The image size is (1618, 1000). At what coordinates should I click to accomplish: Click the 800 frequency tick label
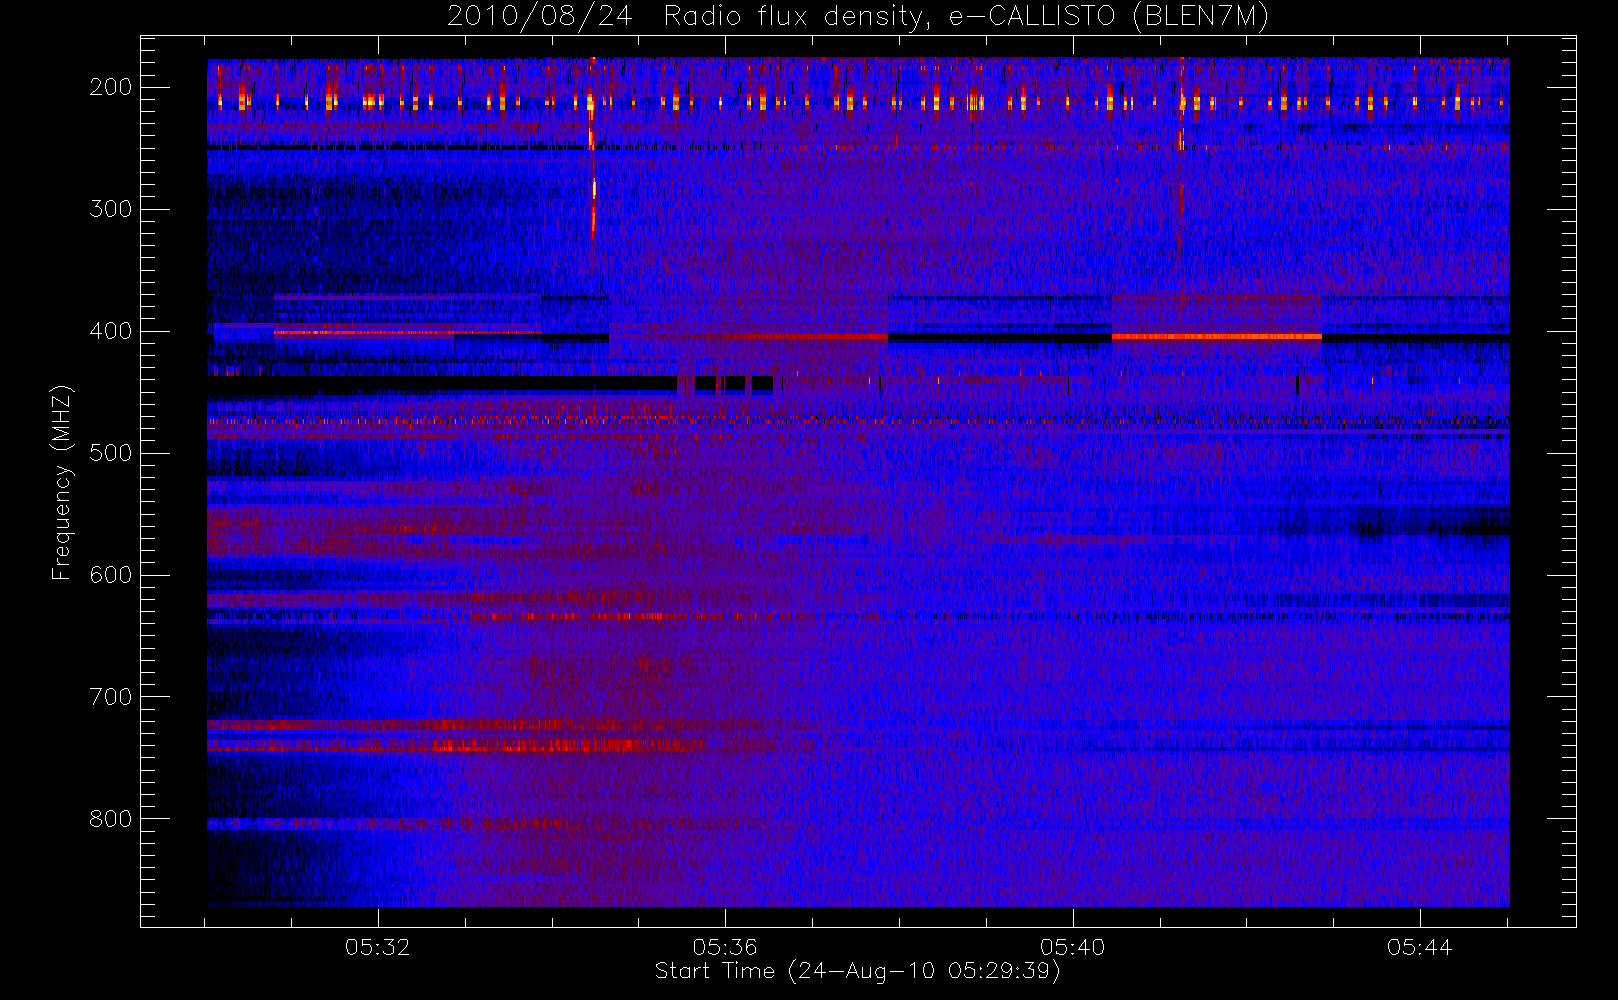point(111,819)
